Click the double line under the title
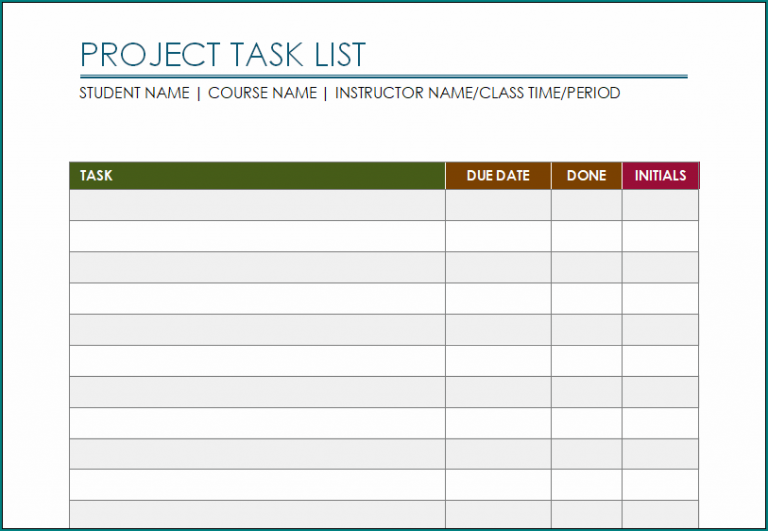The width and height of the screenshot is (768, 531). (x=383, y=76)
